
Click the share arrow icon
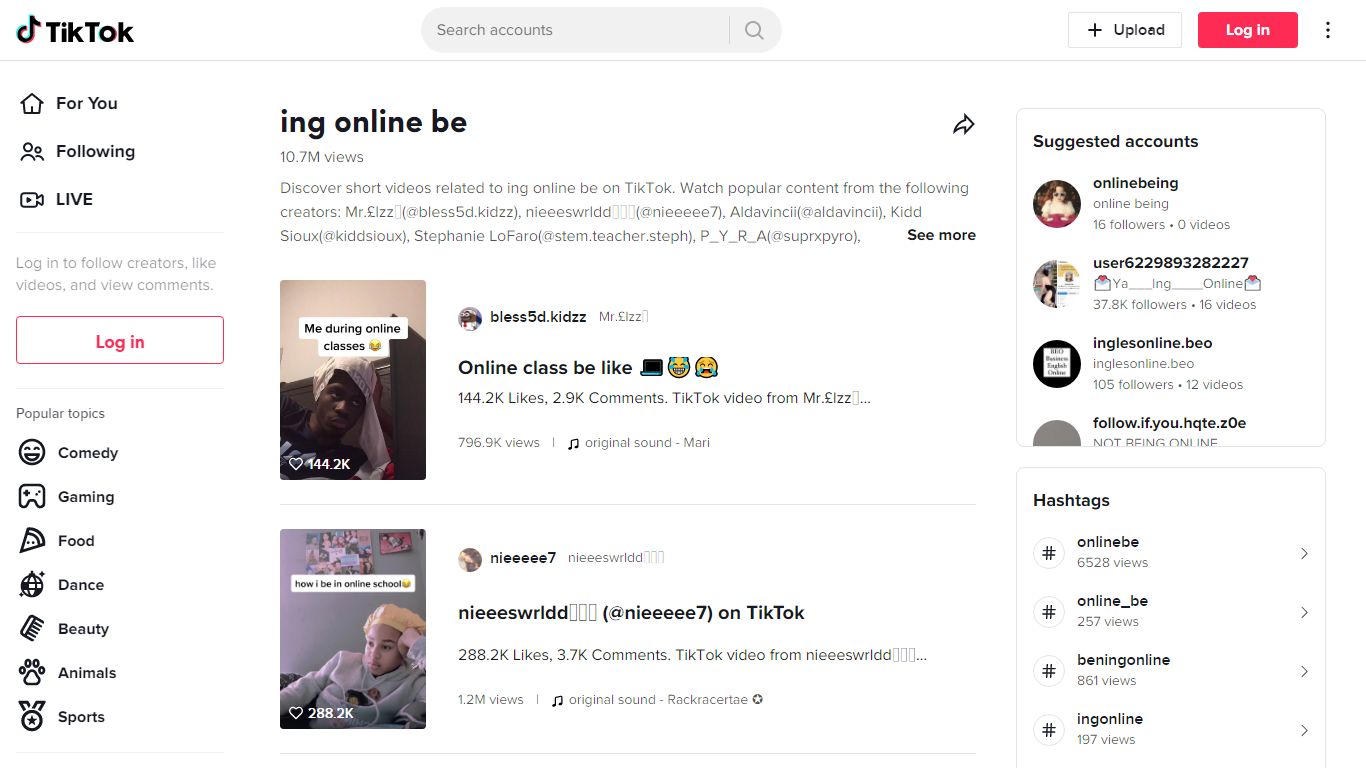point(963,124)
